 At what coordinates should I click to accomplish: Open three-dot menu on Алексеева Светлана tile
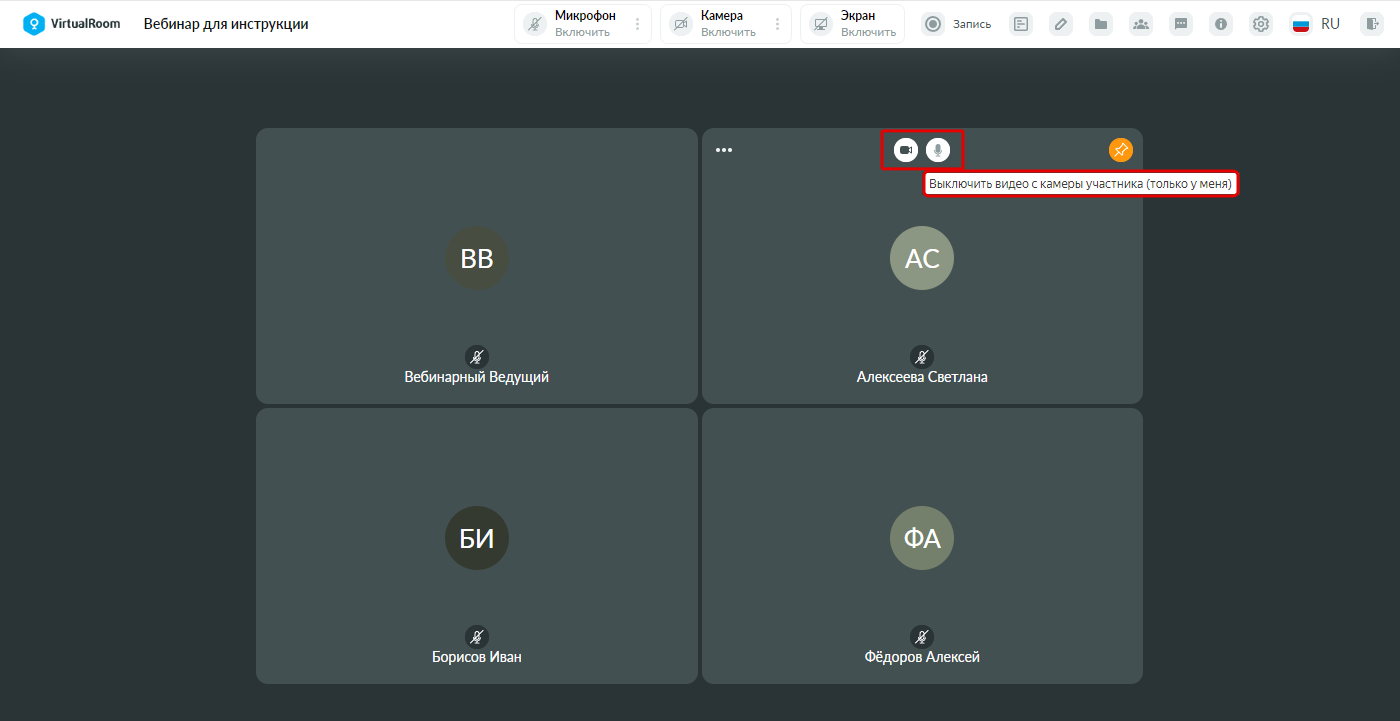pos(724,150)
